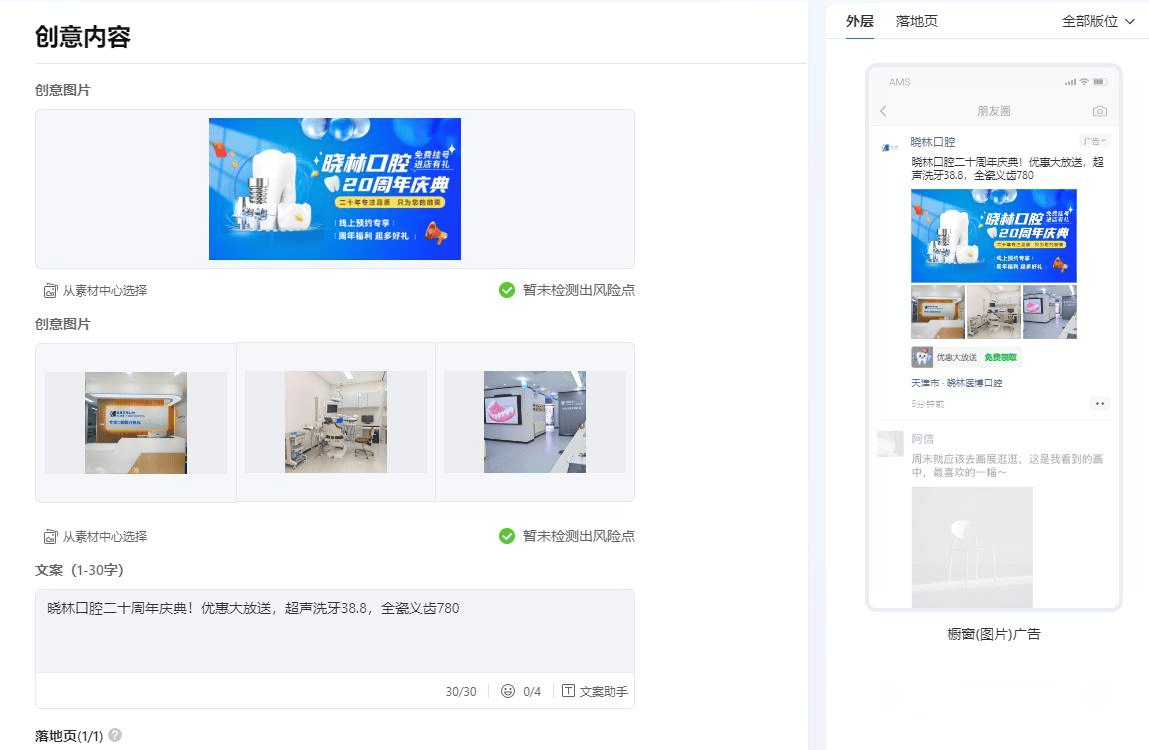Screen dimensions: 1149x750
Task: Click the two-dot comment button in the ad preview
Action: pyautogui.click(x=1099, y=404)
